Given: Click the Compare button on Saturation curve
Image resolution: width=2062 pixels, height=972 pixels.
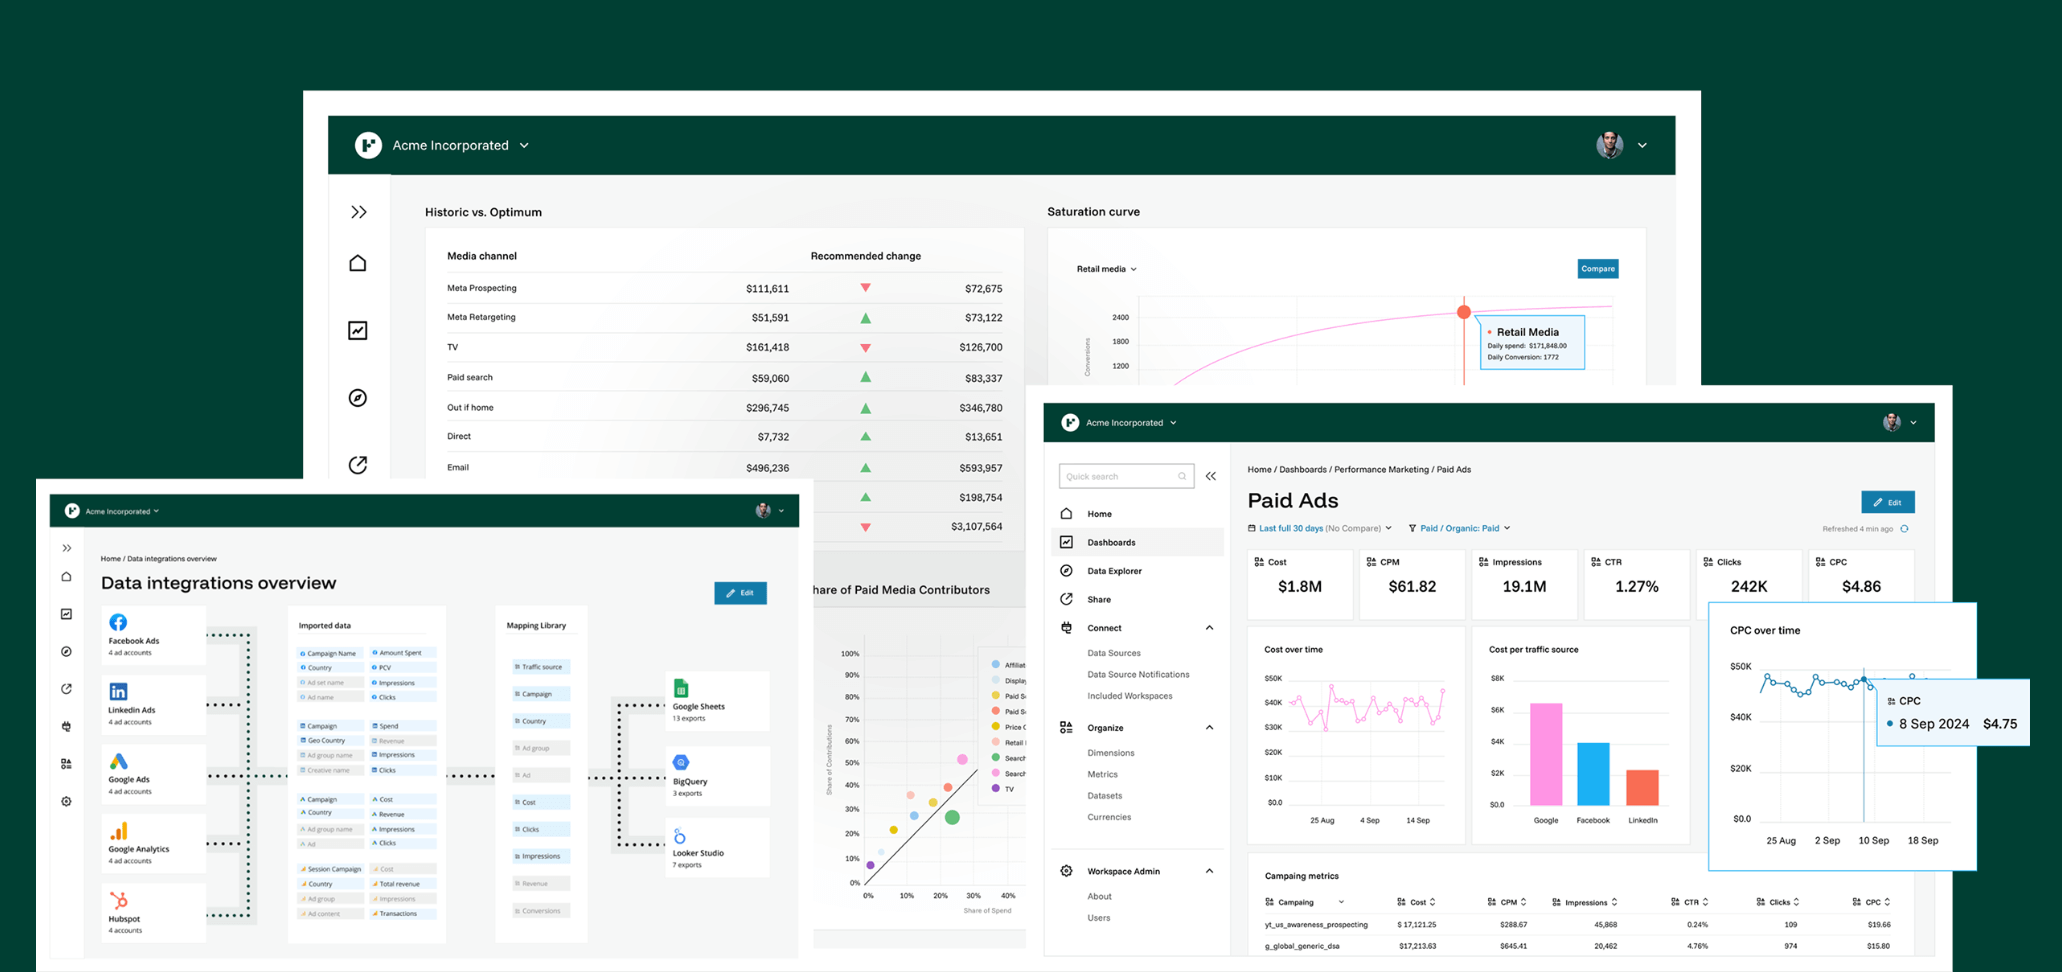Looking at the screenshot, I should coord(1597,269).
